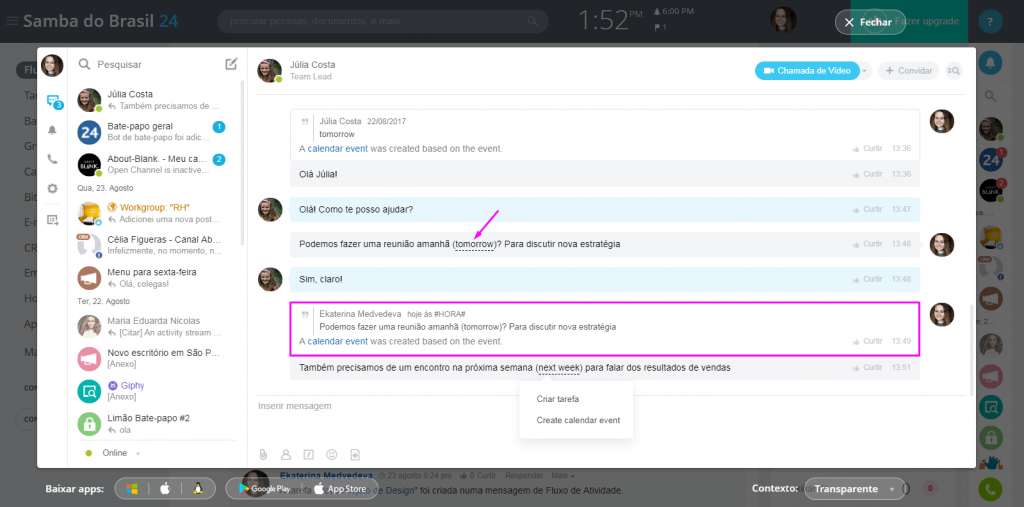Start a new chat with the compose icon

point(231,64)
